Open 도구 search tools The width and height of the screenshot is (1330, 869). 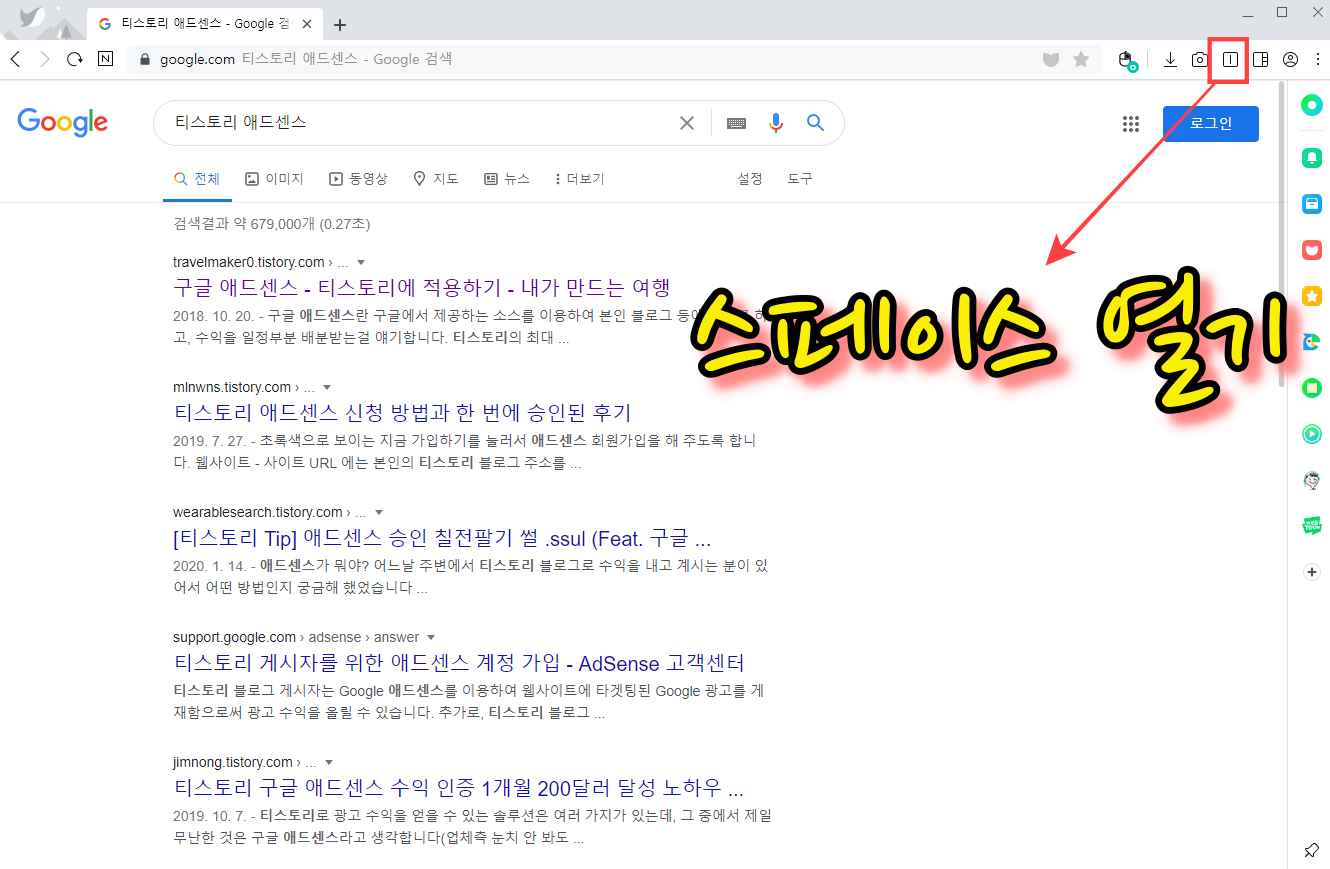[800, 179]
